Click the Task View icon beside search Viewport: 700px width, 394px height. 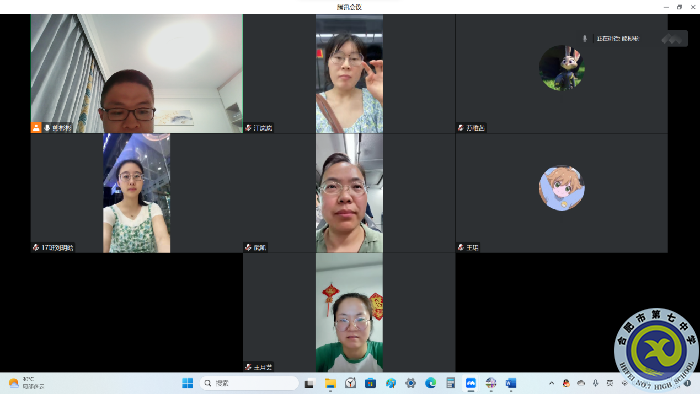309,383
